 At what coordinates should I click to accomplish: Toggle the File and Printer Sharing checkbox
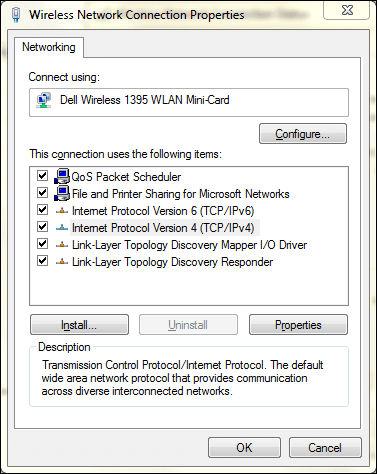(x=42, y=192)
